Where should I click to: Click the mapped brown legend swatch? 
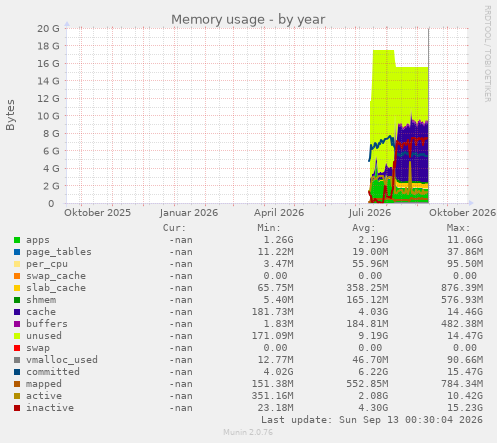17,384
